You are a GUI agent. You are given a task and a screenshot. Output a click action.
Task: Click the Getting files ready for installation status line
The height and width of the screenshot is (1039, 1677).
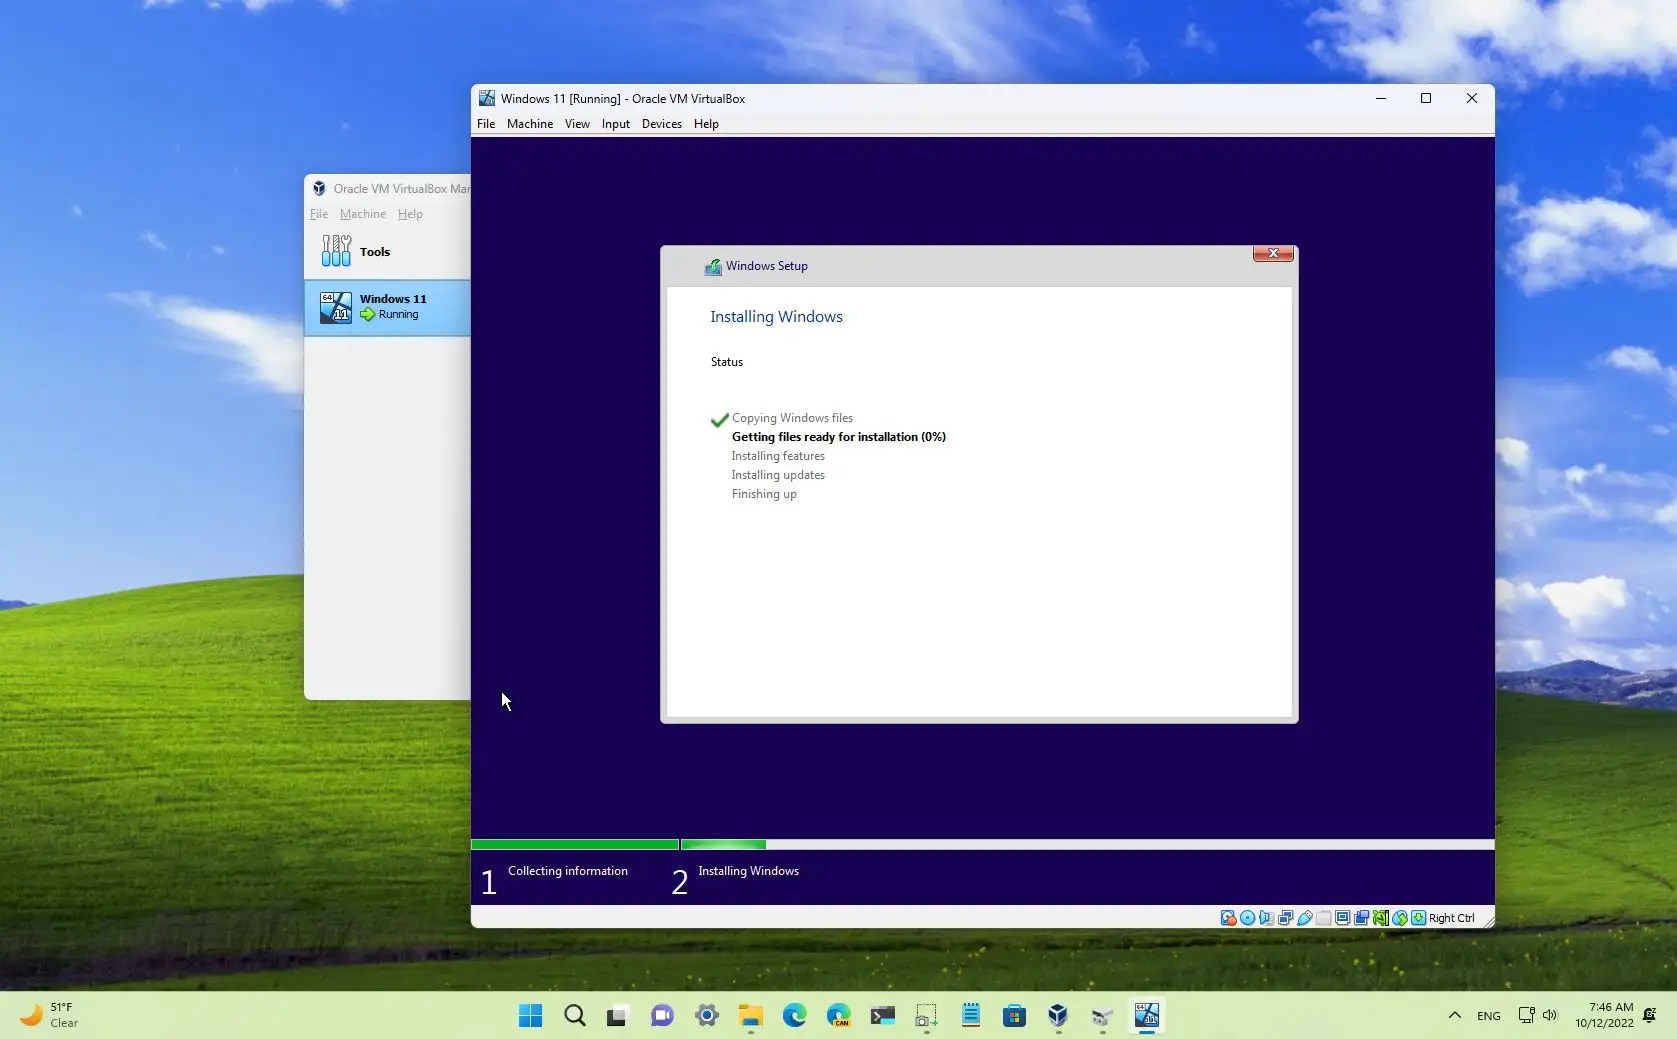pos(838,437)
